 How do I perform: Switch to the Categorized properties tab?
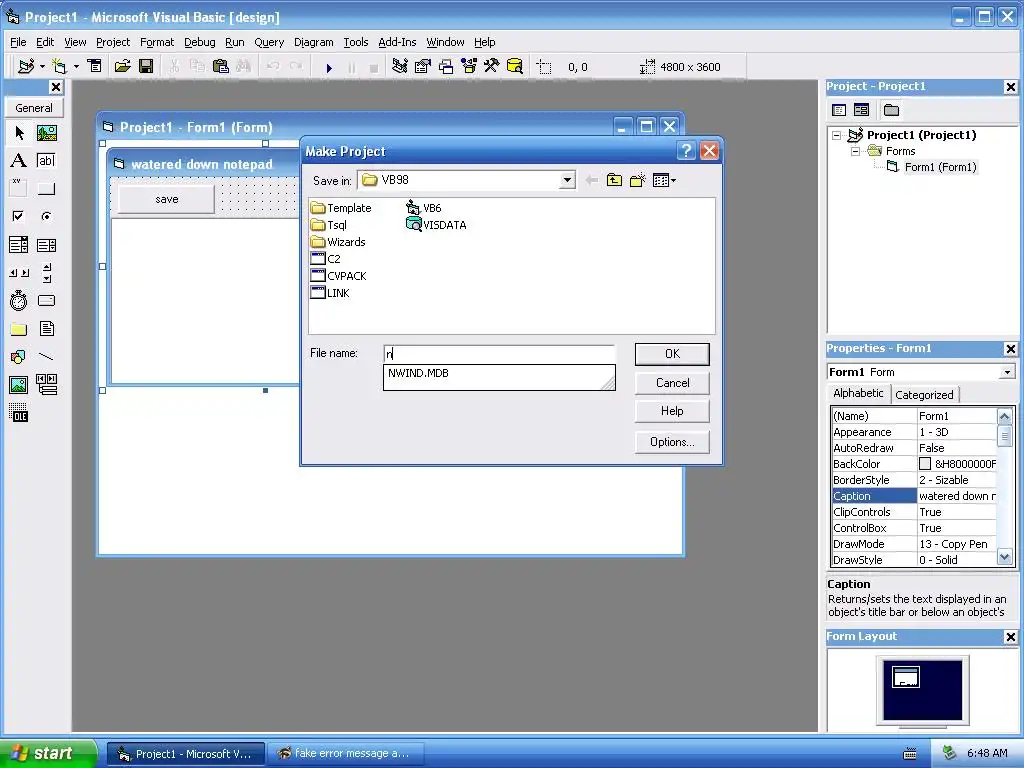tap(924, 394)
